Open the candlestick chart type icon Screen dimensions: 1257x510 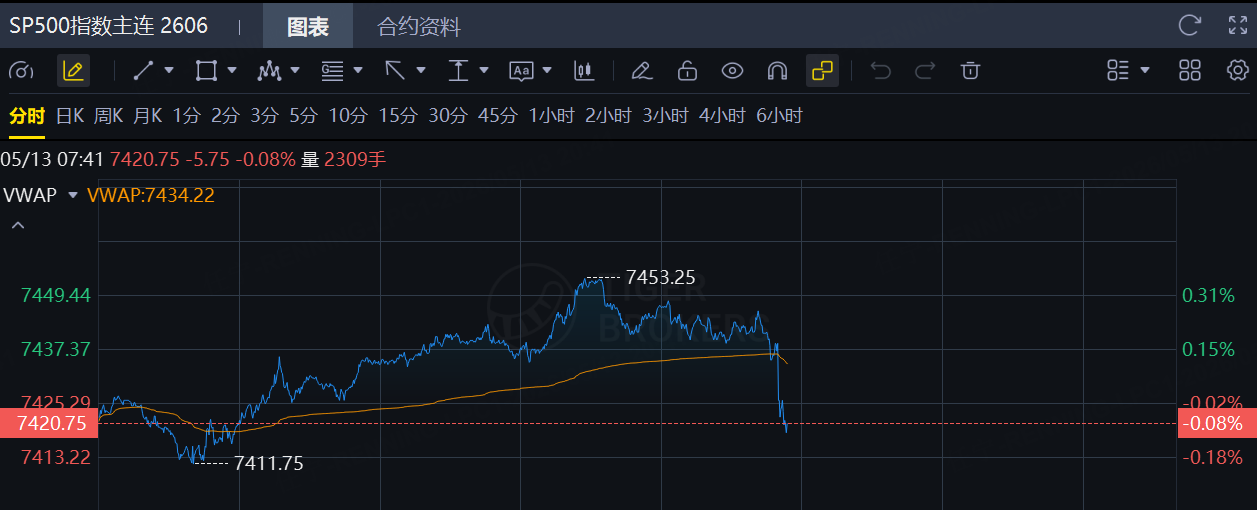click(584, 70)
